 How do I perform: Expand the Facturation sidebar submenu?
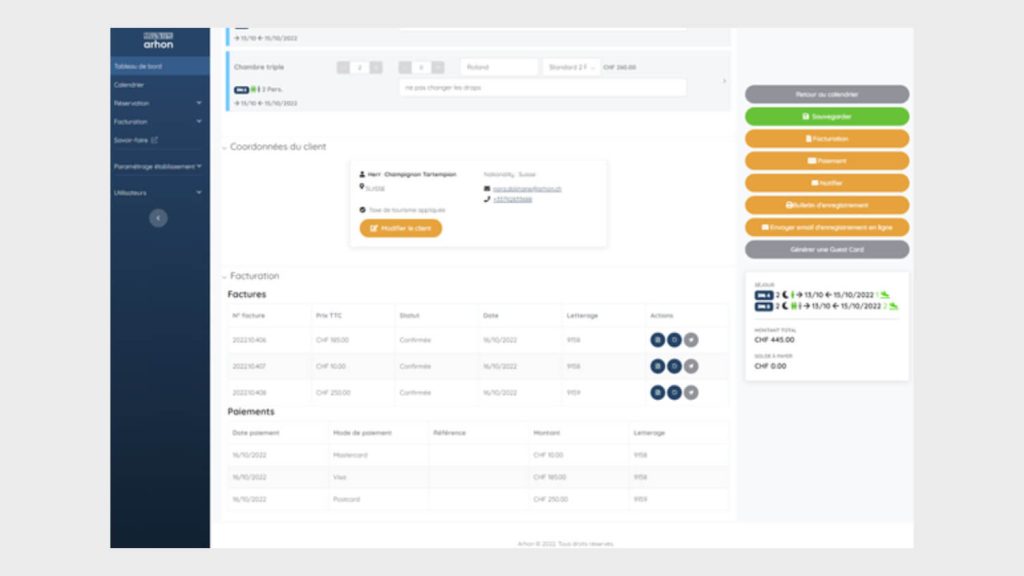[x=199, y=121]
